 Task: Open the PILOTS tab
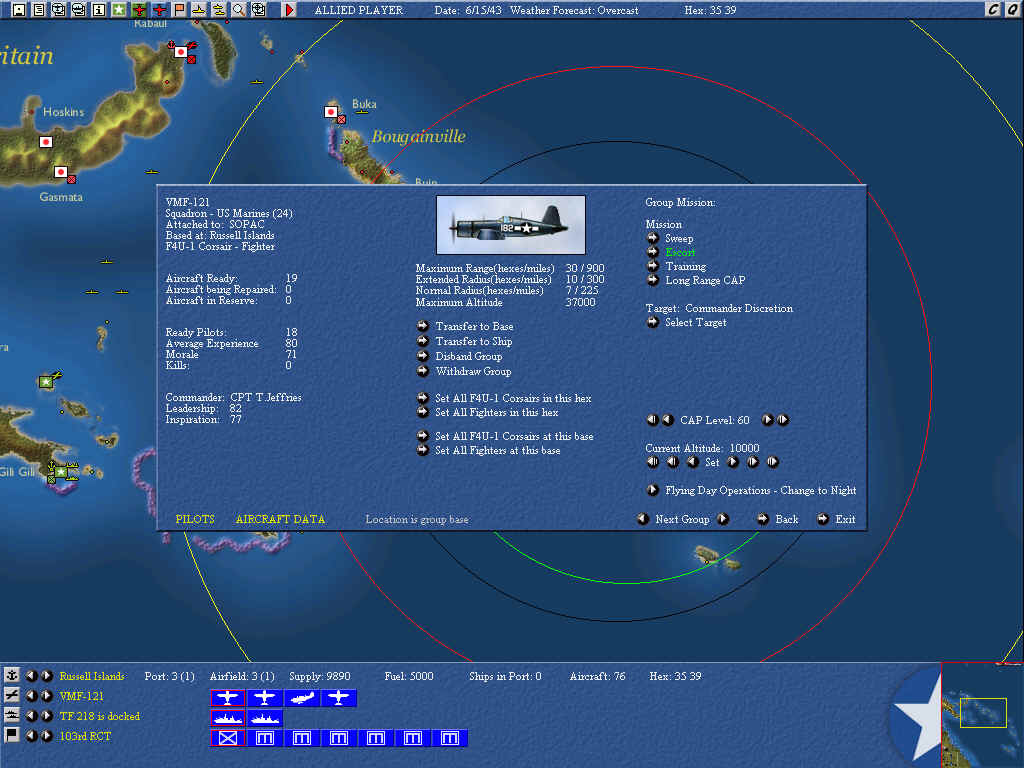coord(195,520)
